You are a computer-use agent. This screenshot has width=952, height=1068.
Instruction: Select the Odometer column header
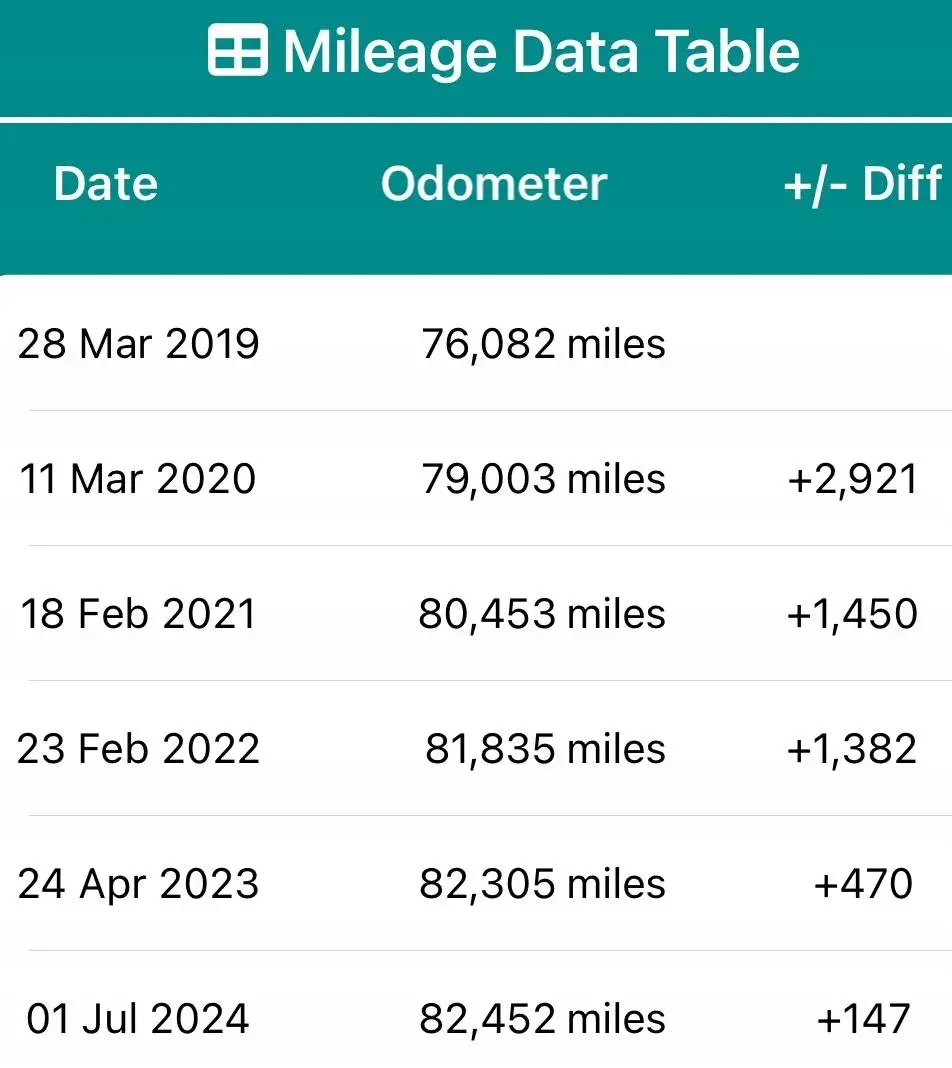coord(494,184)
